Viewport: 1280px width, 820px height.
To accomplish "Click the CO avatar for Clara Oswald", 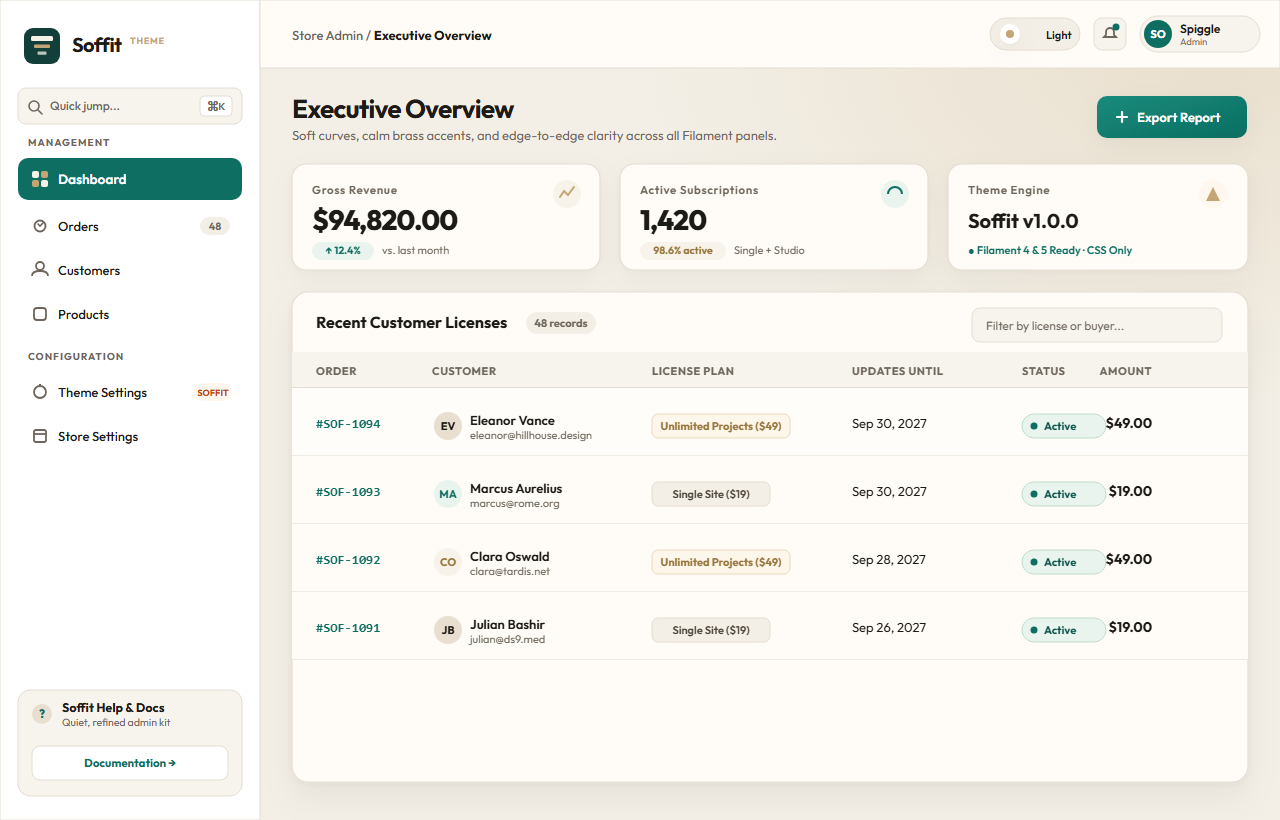I will tap(448, 562).
